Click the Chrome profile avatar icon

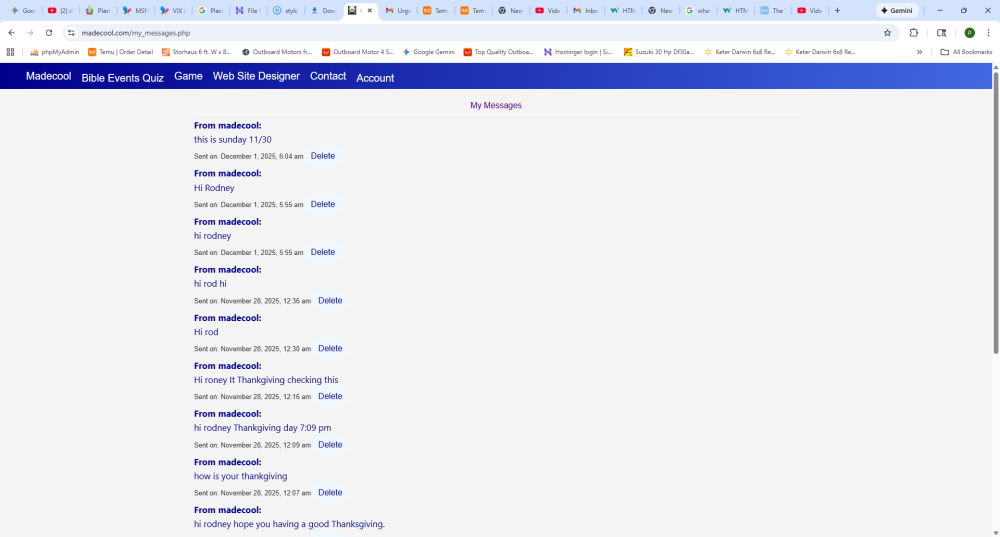(x=969, y=32)
